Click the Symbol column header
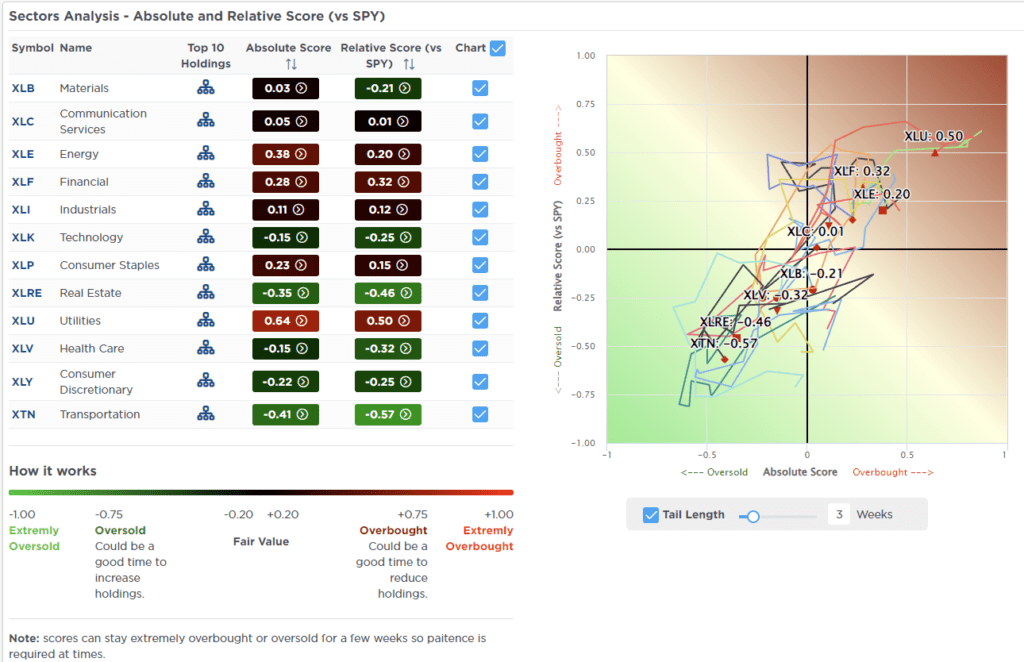The image size is (1024, 662). coord(32,48)
